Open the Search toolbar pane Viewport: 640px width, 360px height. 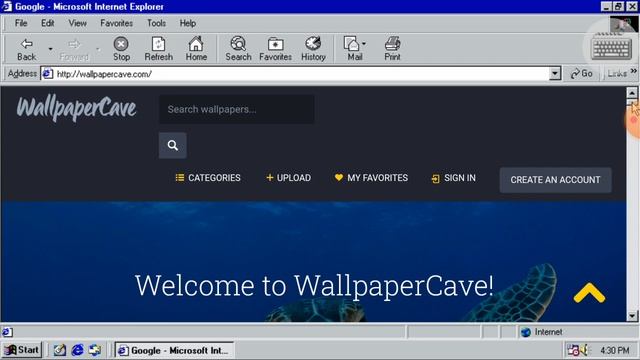[238, 49]
